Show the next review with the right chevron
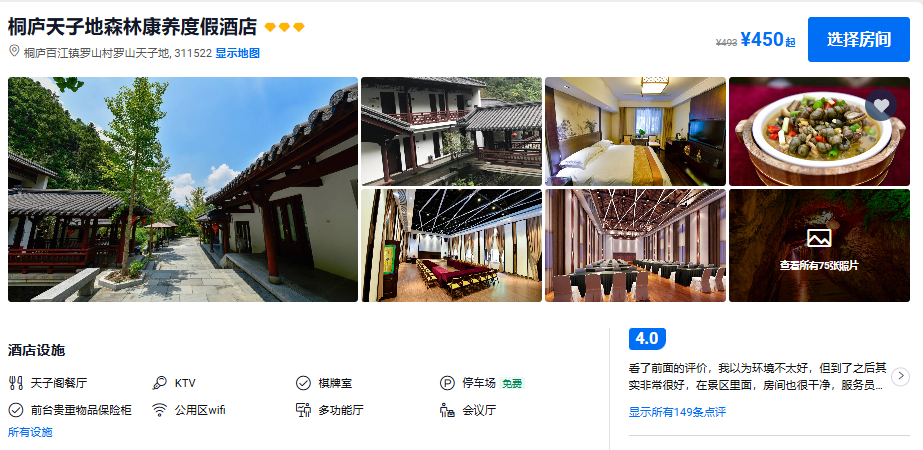 click(901, 376)
